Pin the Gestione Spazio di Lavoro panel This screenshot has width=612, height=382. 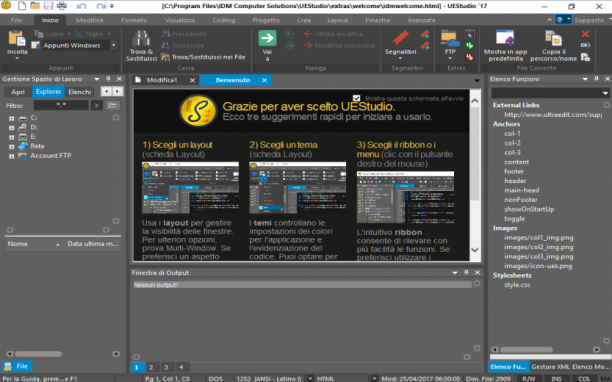click(x=108, y=79)
